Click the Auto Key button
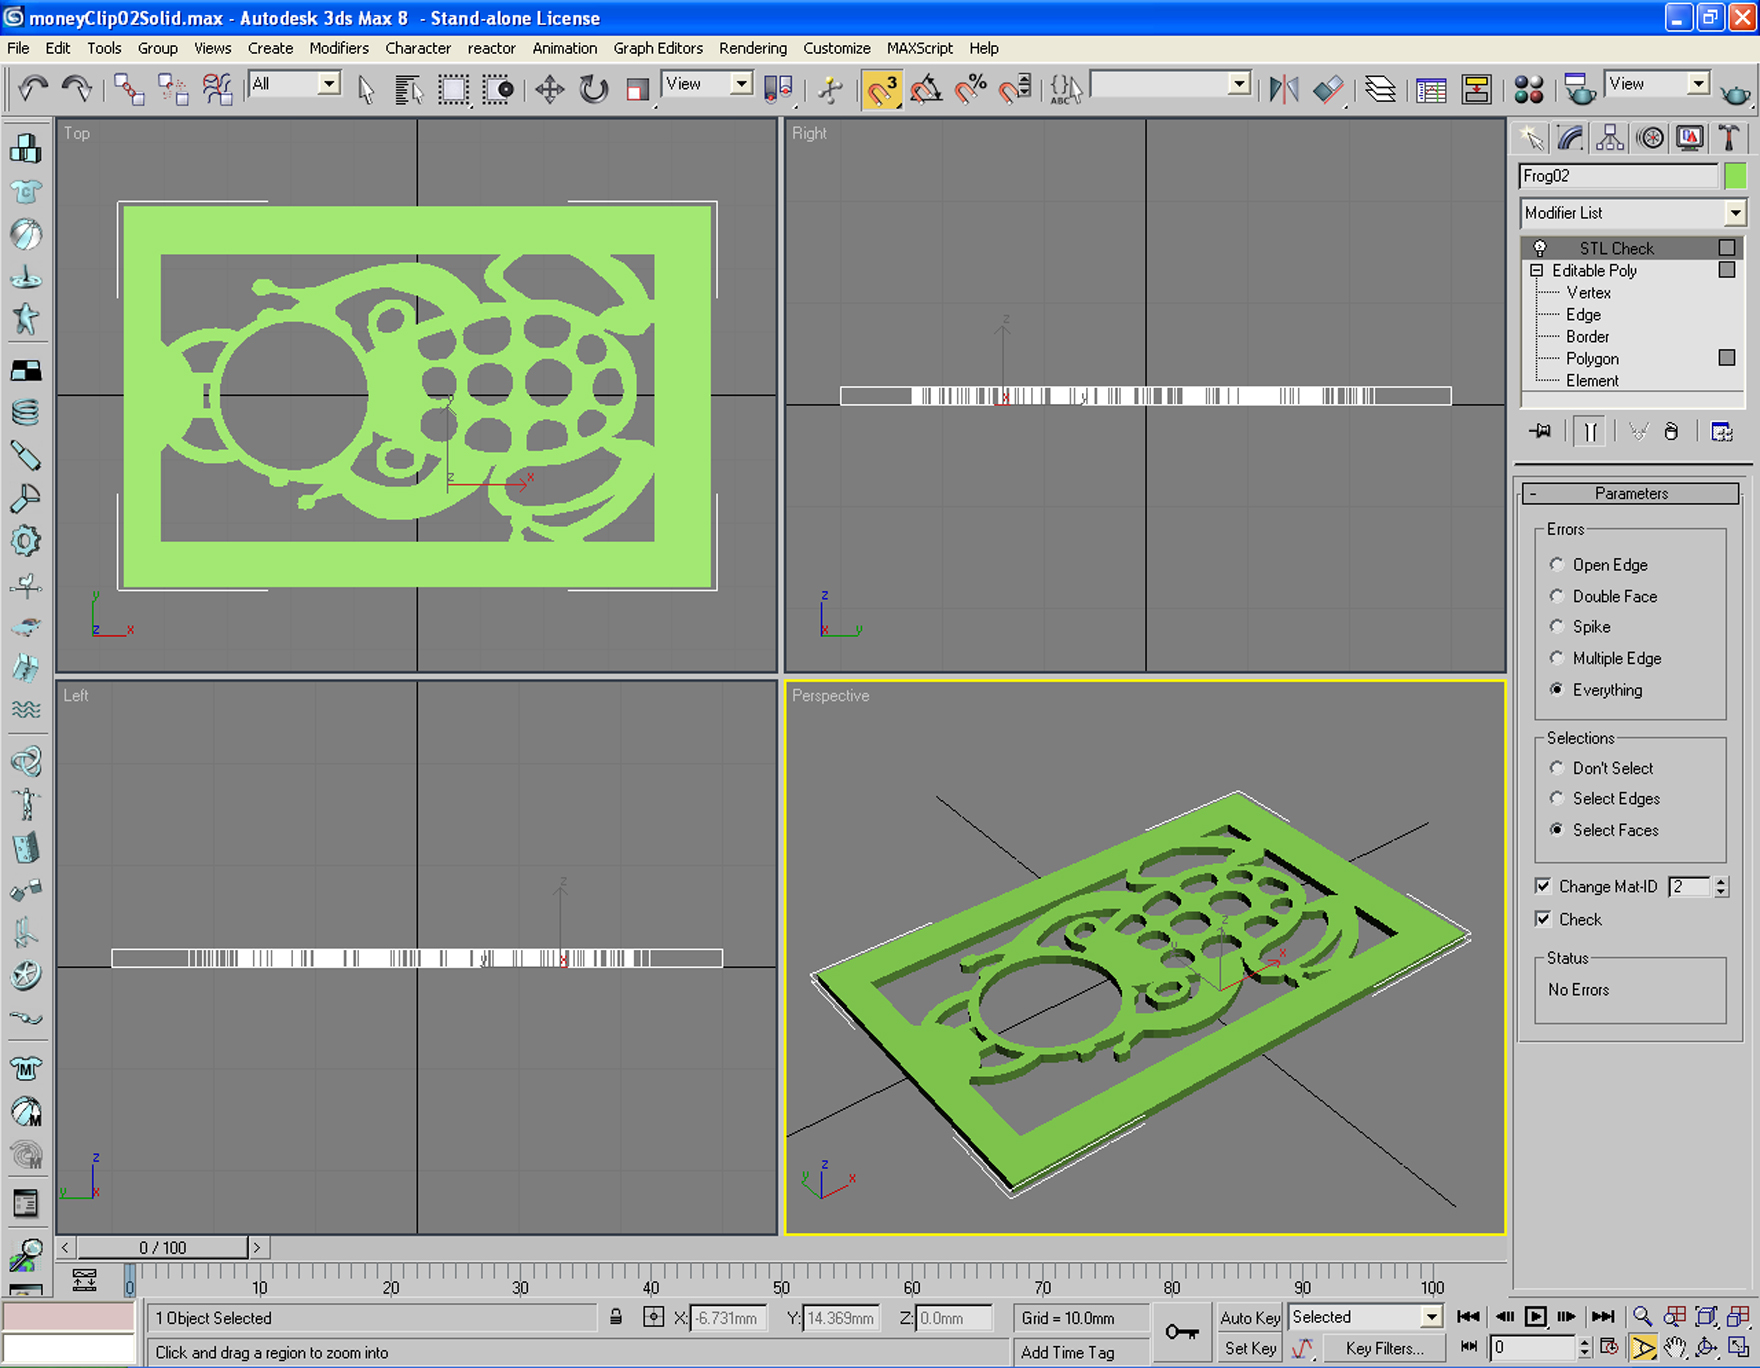The image size is (1760, 1368). (x=1250, y=1317)
